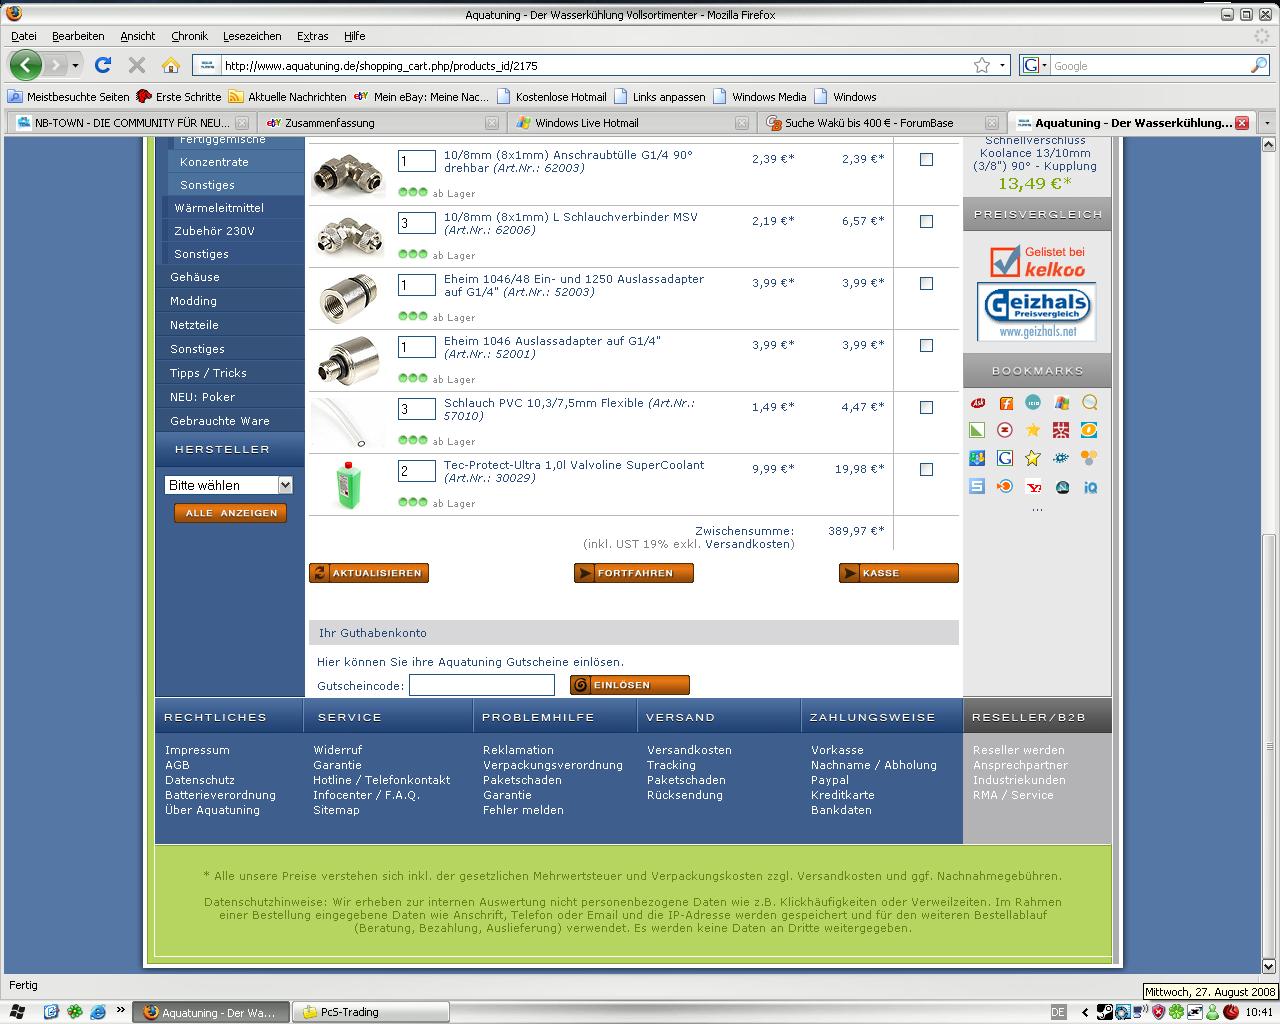Screen dimensions: 1280x1024
Task: Click the Geizhals Preisvergleich logo
Action: coord(1036,312)
